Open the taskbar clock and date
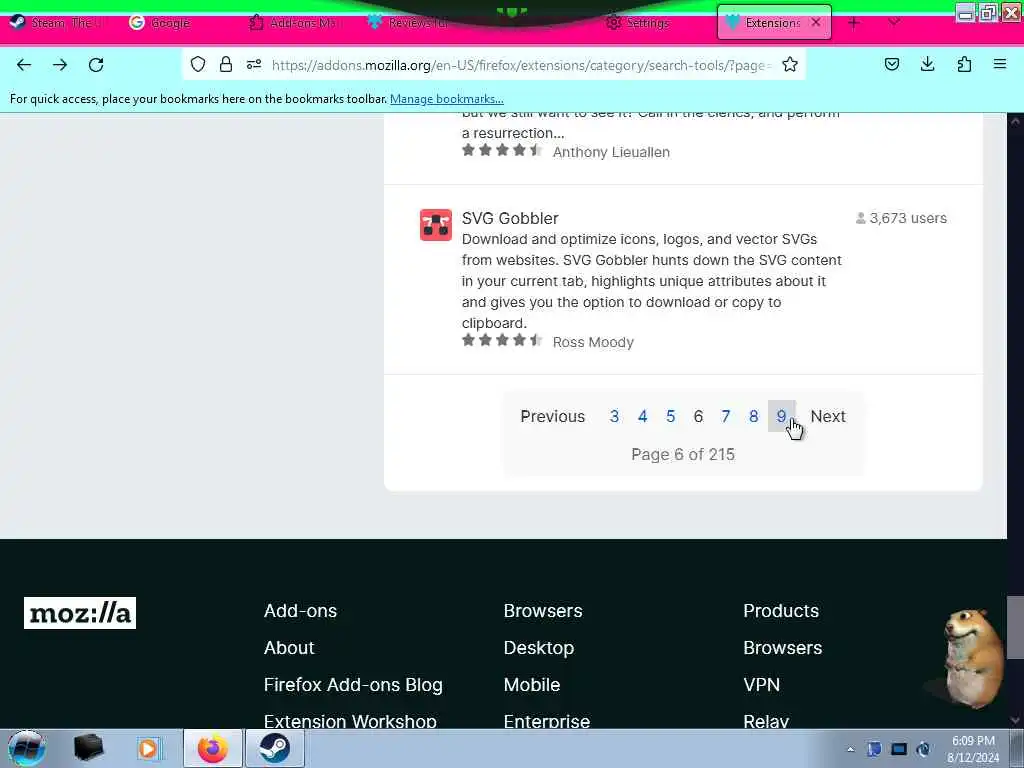The image size is (1024, 768). (x=973, y=749)
